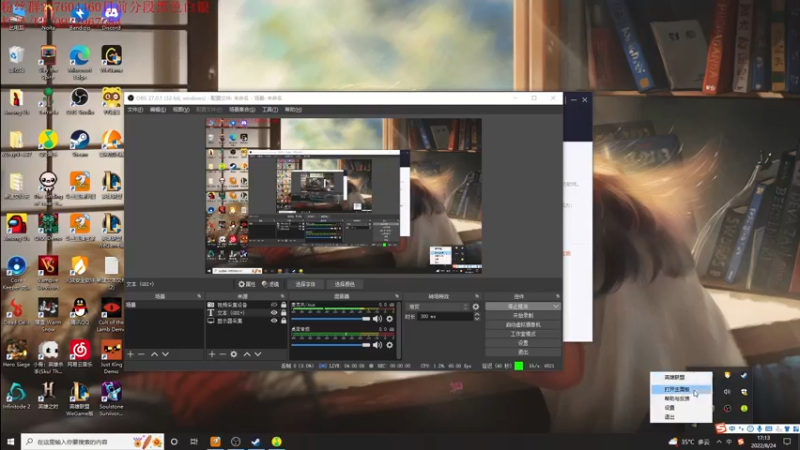The image size is (800, 450).
Task: Remove the selected source with minus icon
Action: 222,354
